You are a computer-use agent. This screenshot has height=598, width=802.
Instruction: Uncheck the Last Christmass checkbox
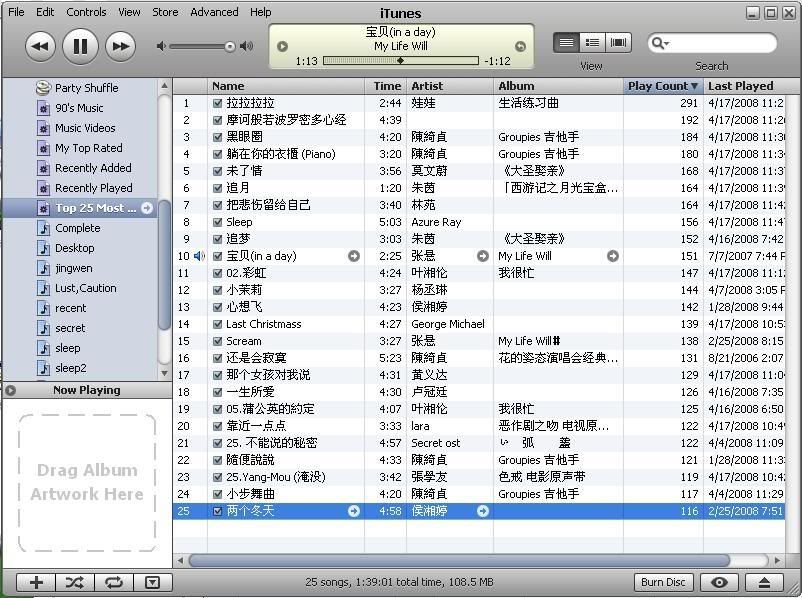tap(217, 324)
